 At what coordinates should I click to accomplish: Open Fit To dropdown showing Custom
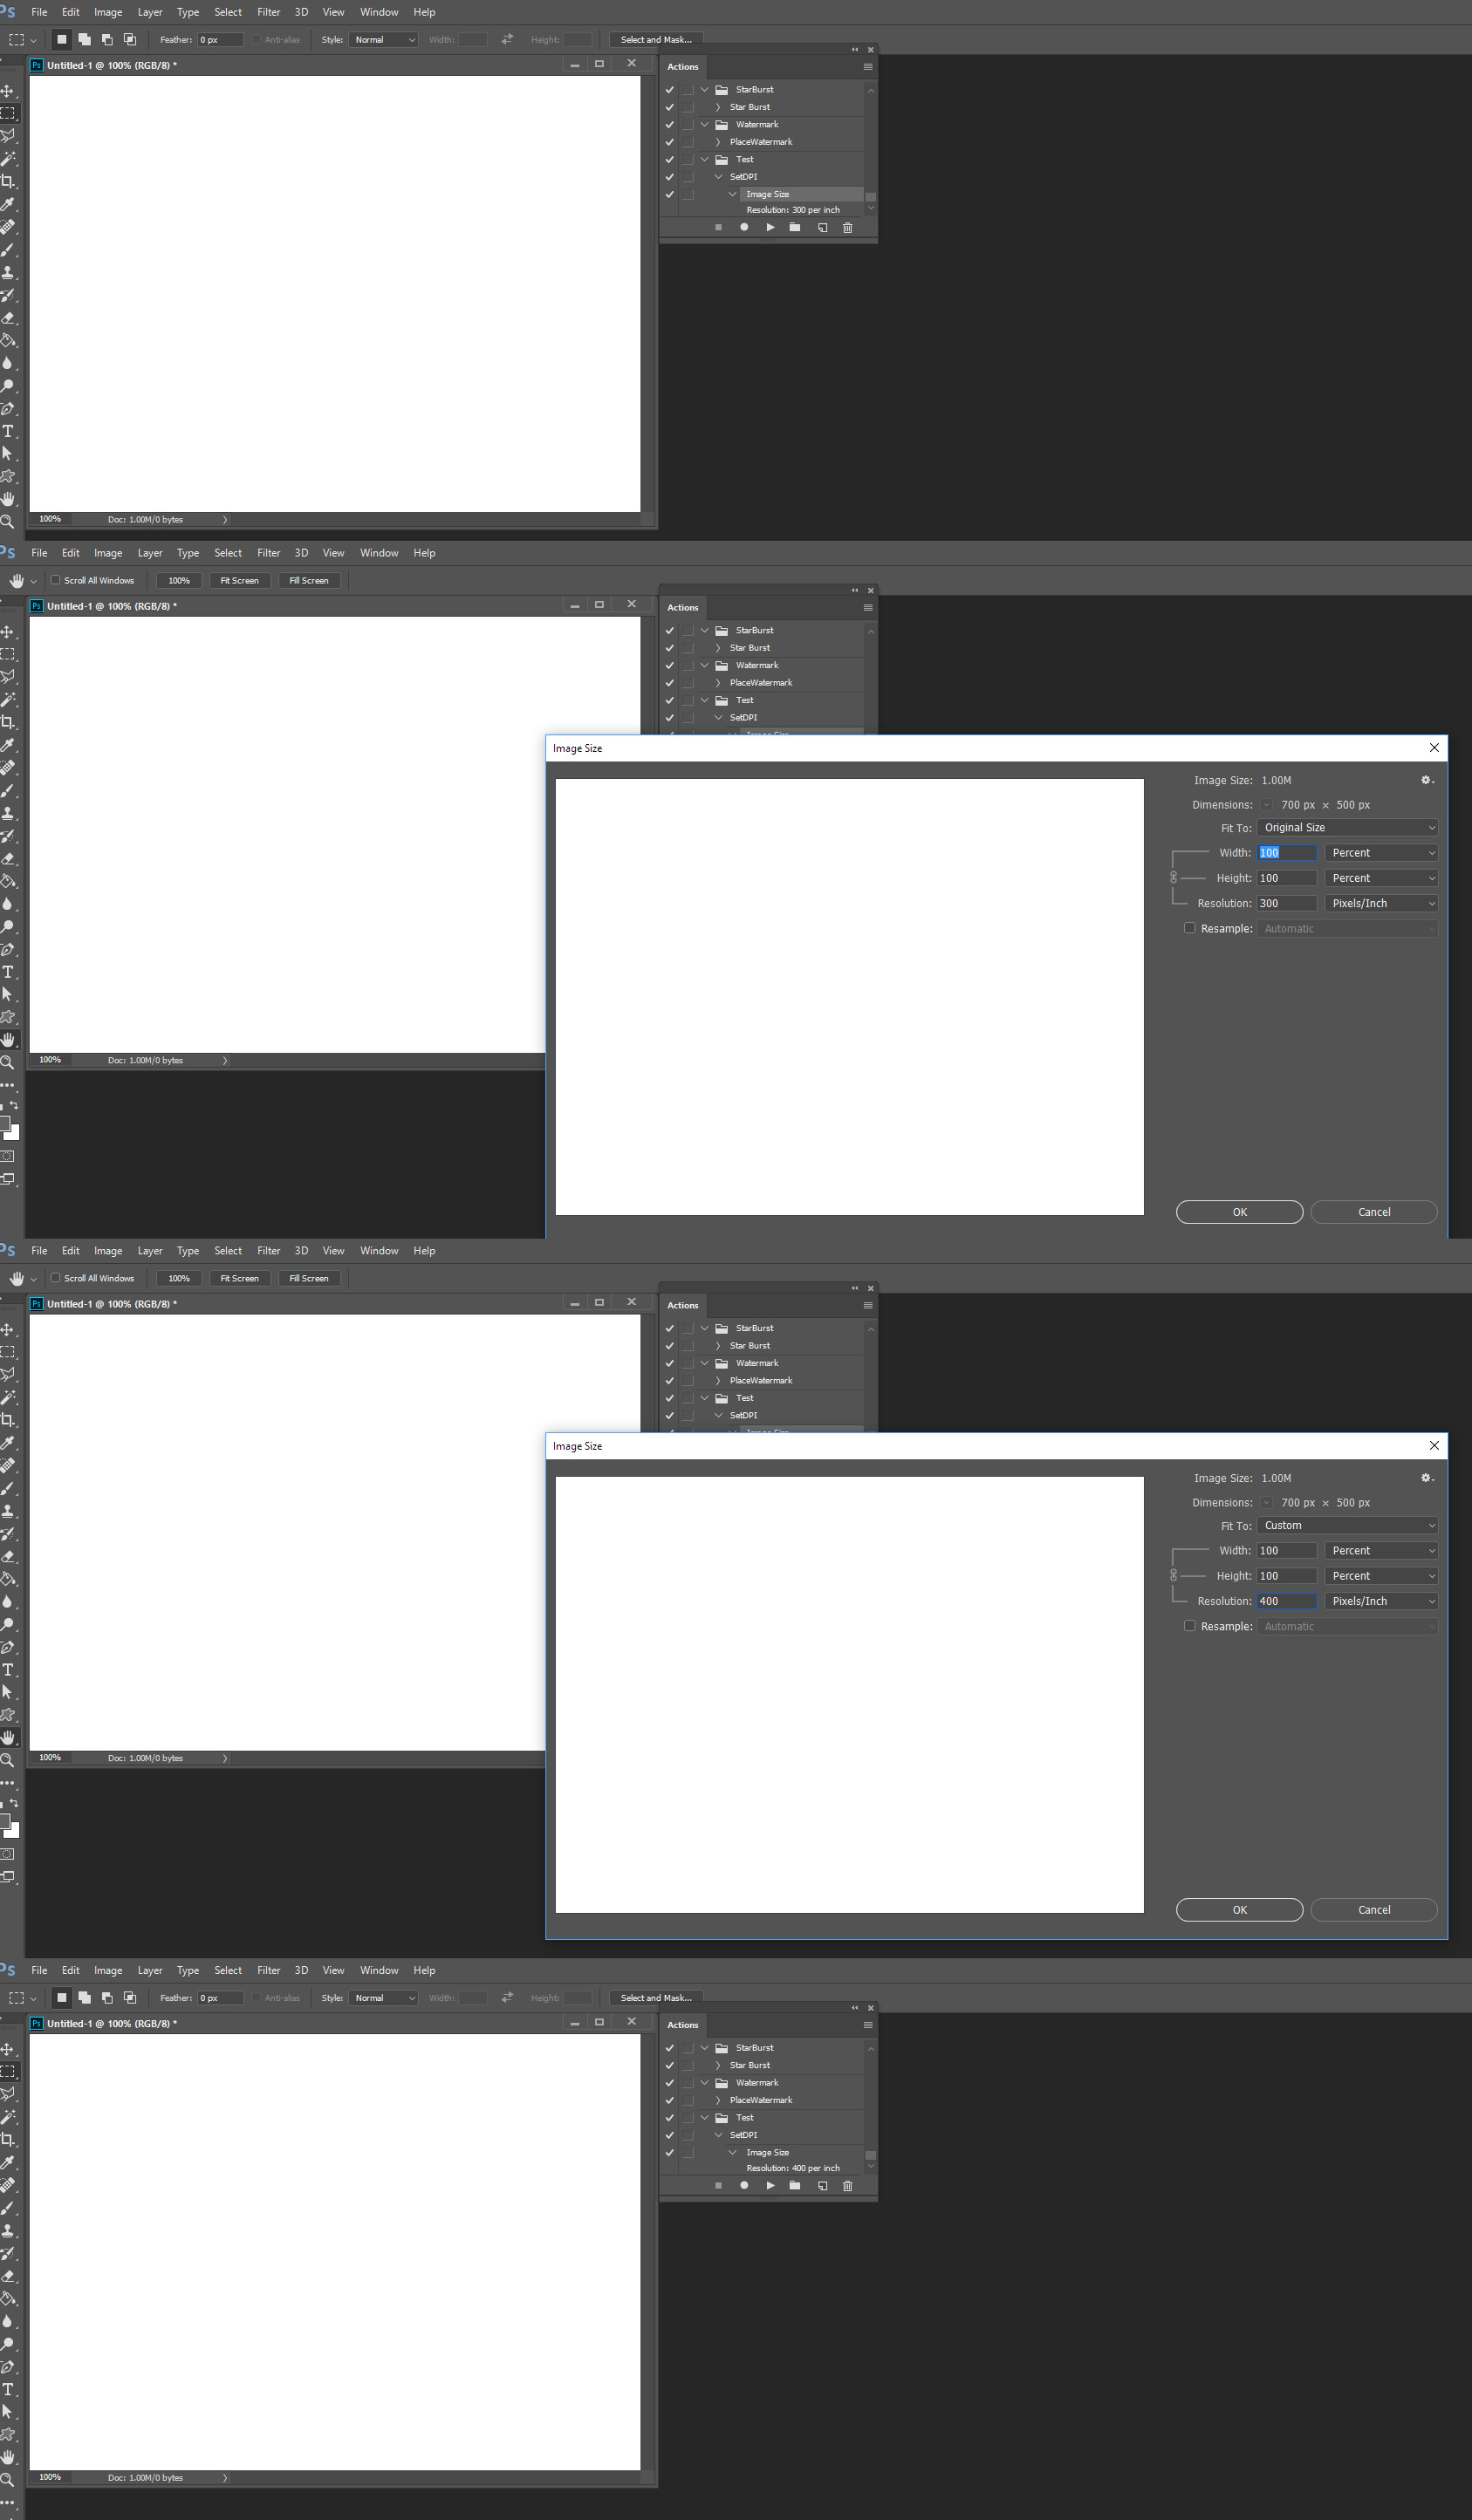1347,1526
